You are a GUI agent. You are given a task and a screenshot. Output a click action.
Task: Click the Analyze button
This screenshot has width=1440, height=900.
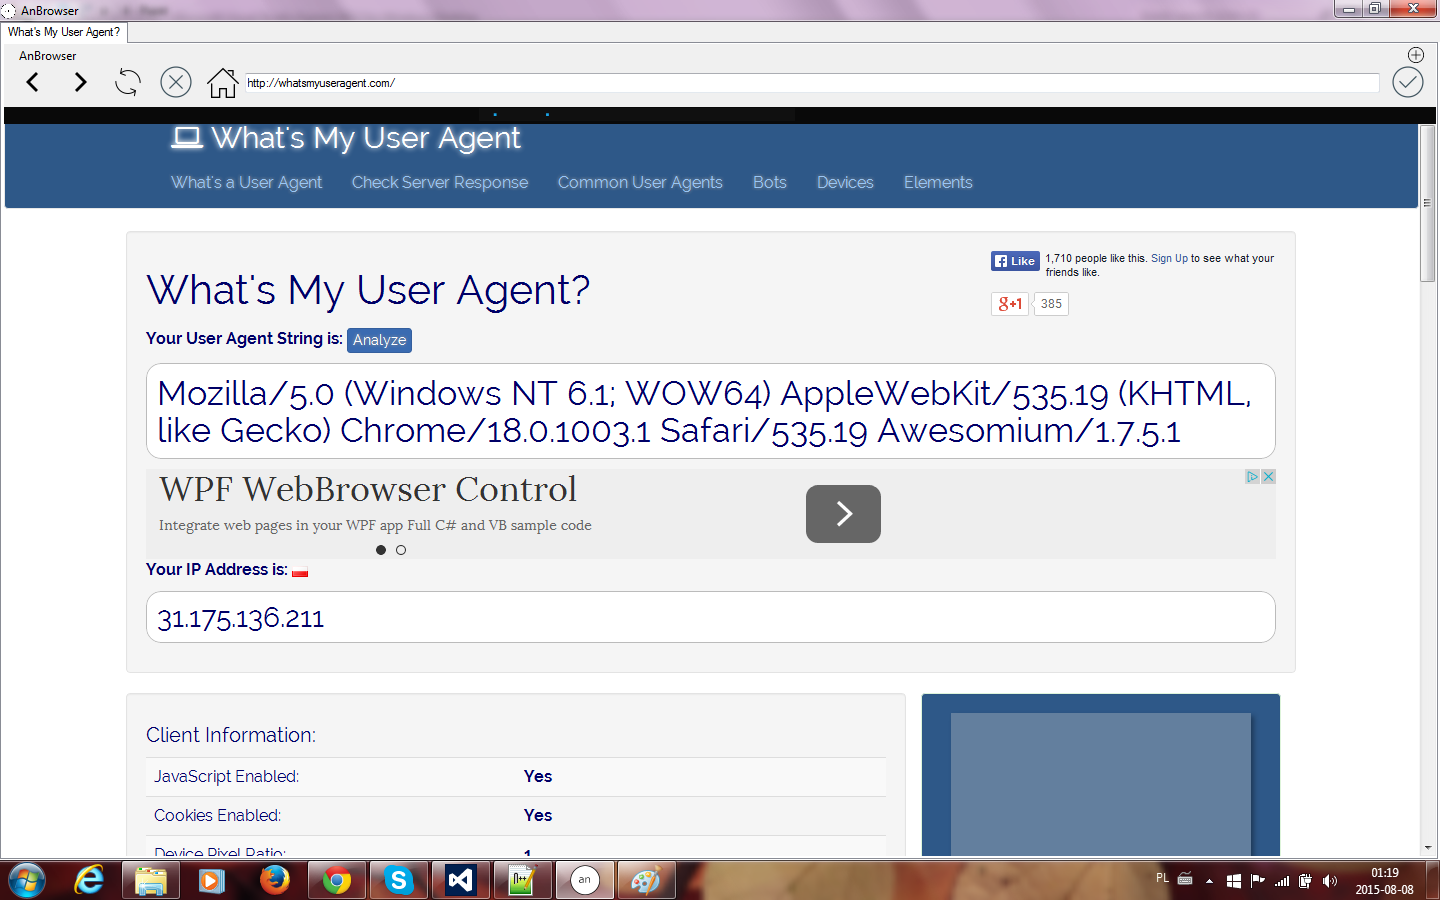pos(379,340)
